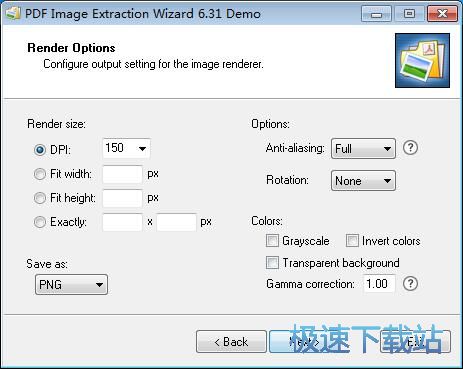The image size is (463, 369).
Task: Click the Exit button
Action: [x=415, y=341]
